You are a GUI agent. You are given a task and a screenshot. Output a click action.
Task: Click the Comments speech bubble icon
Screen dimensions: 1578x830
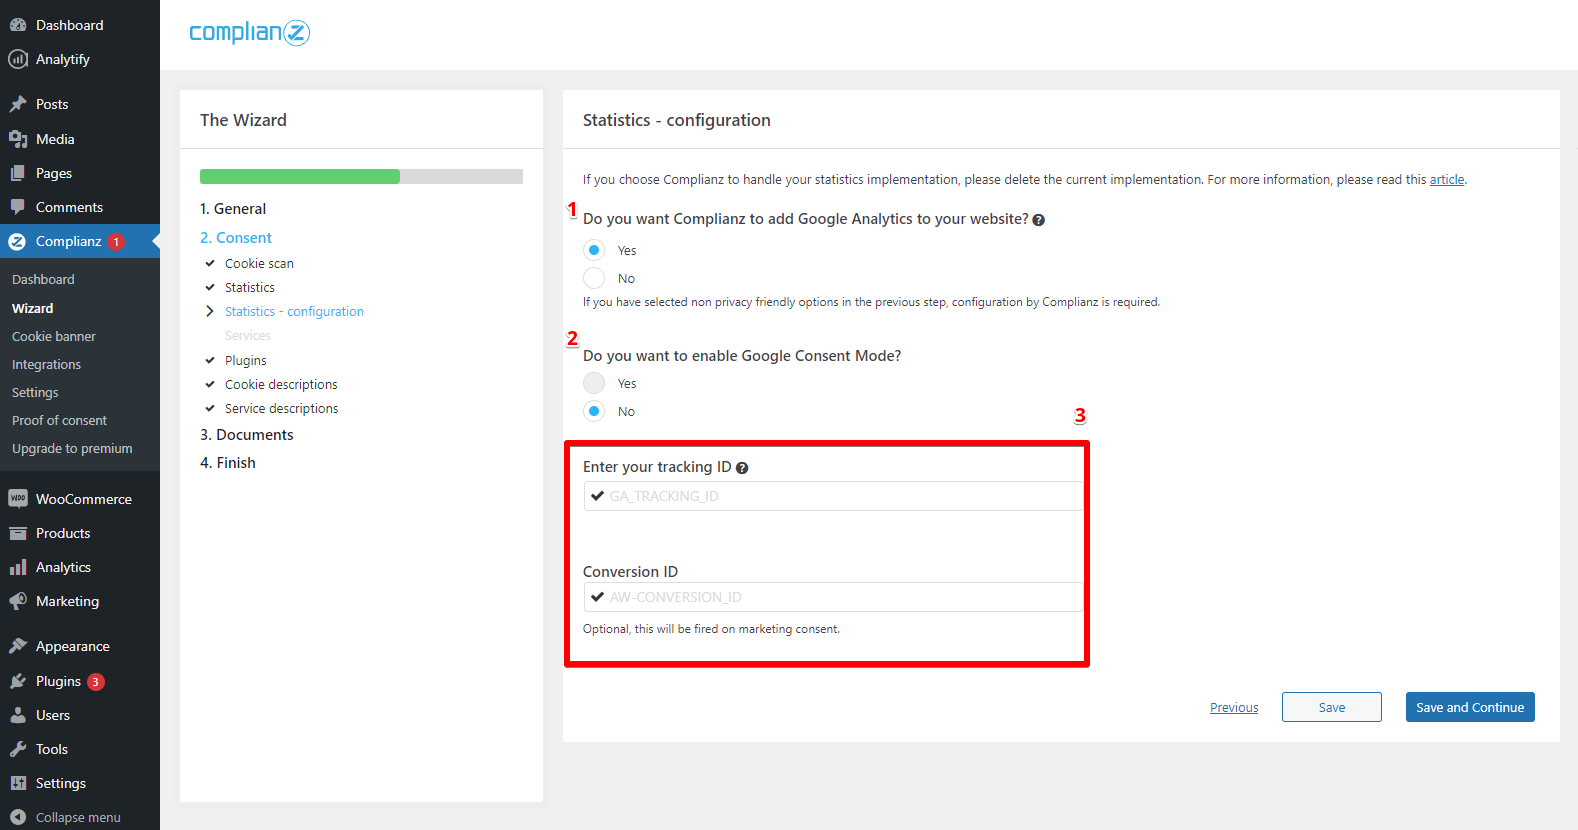point(18,207)
